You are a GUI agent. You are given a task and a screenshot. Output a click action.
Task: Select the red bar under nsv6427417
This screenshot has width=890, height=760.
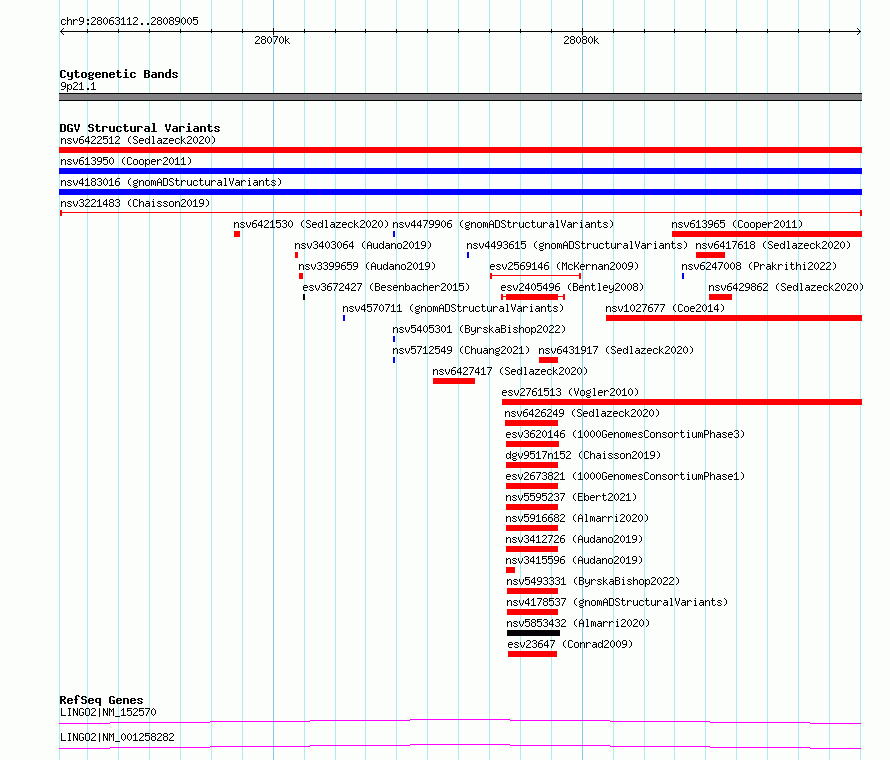[454, 381]
